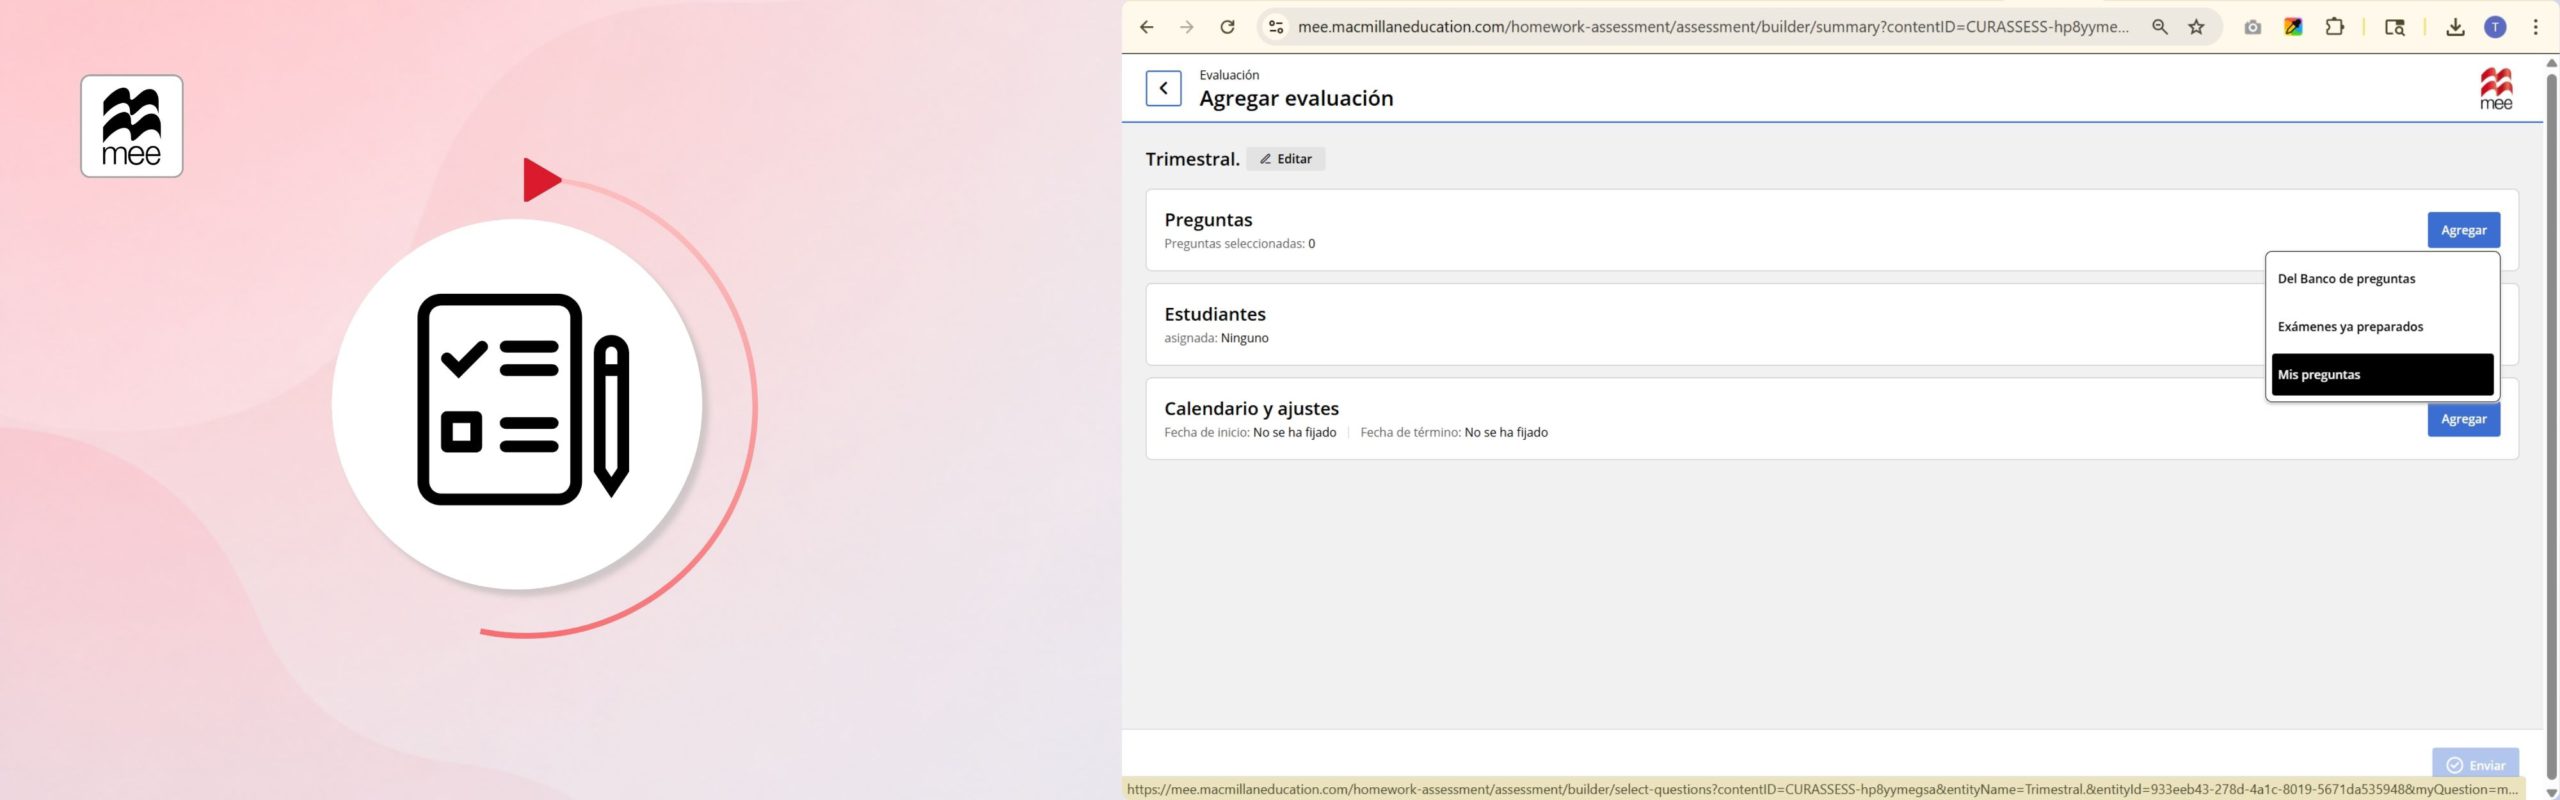Click Agregar in Calendario y ajustes section
The image size is (2560, 800).
tap(2463, 420)
